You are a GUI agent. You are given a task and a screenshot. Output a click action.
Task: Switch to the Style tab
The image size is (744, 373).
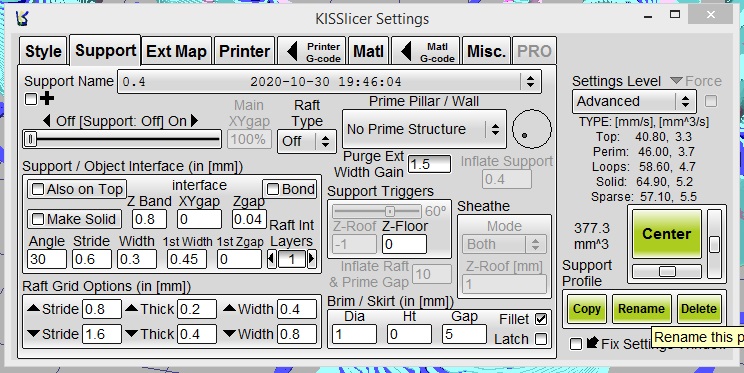43,51
